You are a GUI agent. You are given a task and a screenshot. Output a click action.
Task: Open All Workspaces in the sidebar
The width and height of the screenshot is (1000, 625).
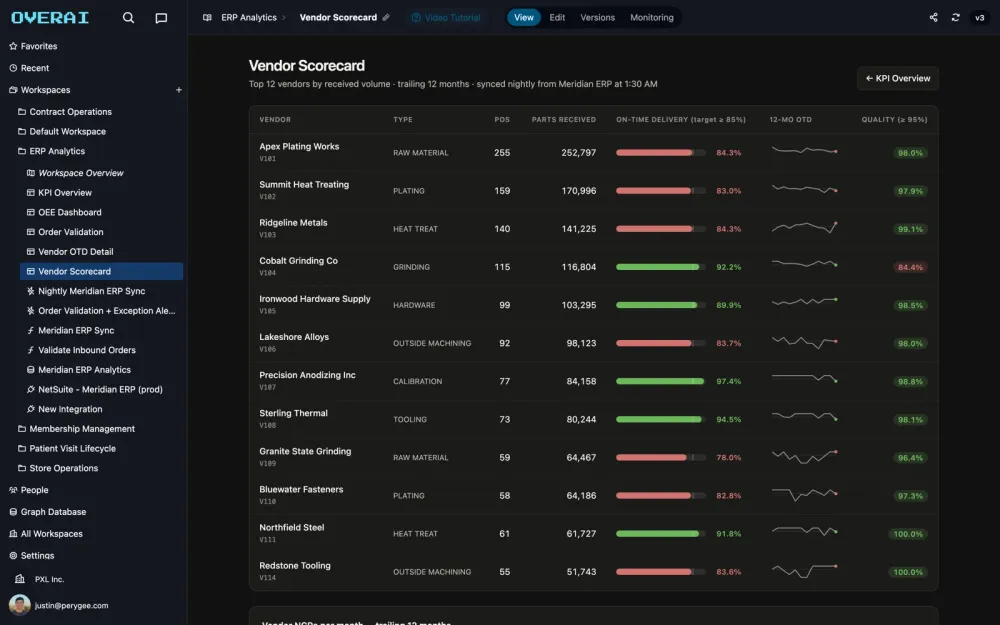pos(46,534)
